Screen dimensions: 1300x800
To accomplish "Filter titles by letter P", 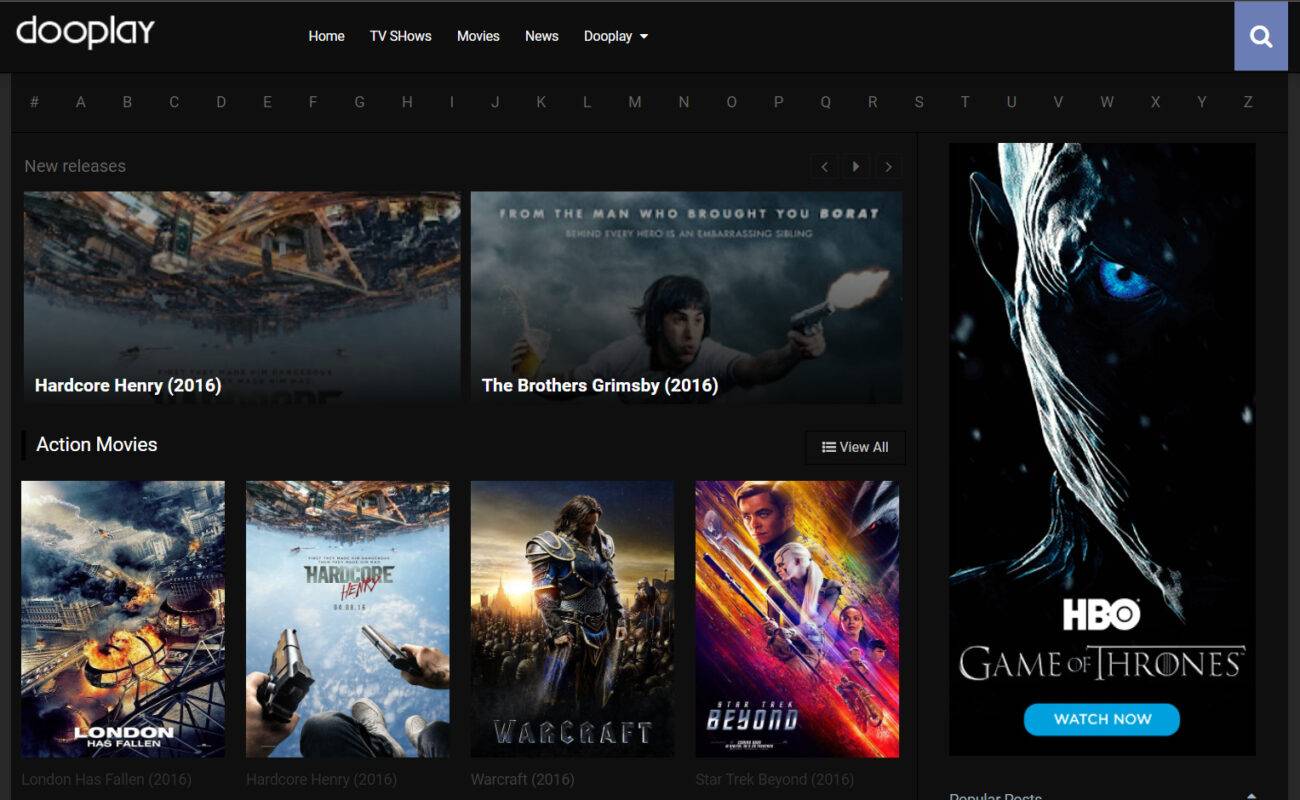I will click(779, 102).
